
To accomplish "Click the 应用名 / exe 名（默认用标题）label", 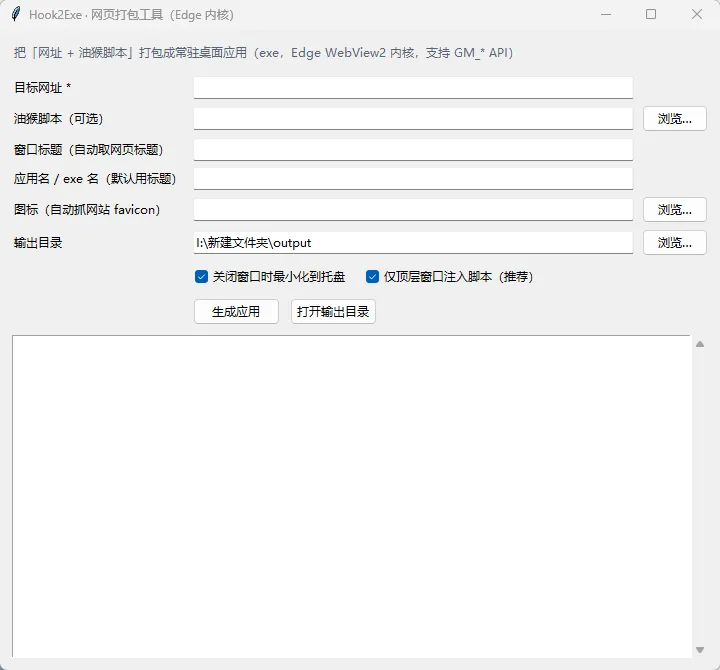I will pyautogui.click(x=95, y=179).
